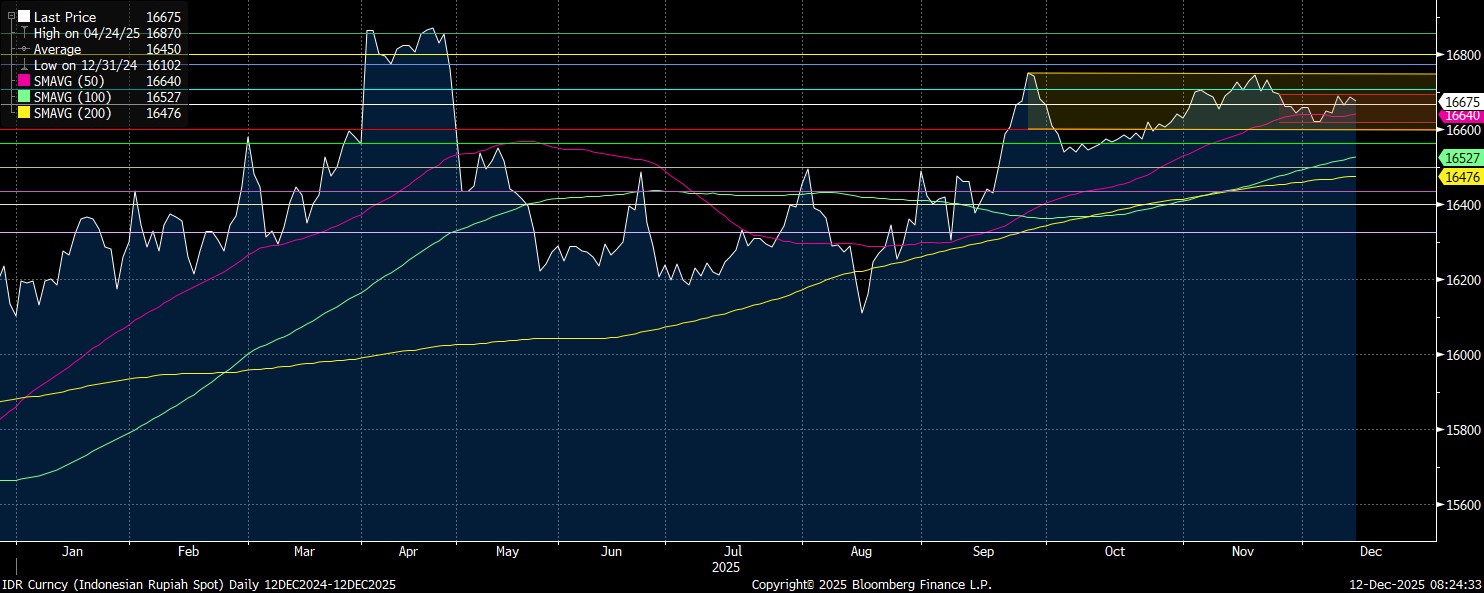Click the Average marker icon in legend
1484x593 pixels.
(24, 49)
